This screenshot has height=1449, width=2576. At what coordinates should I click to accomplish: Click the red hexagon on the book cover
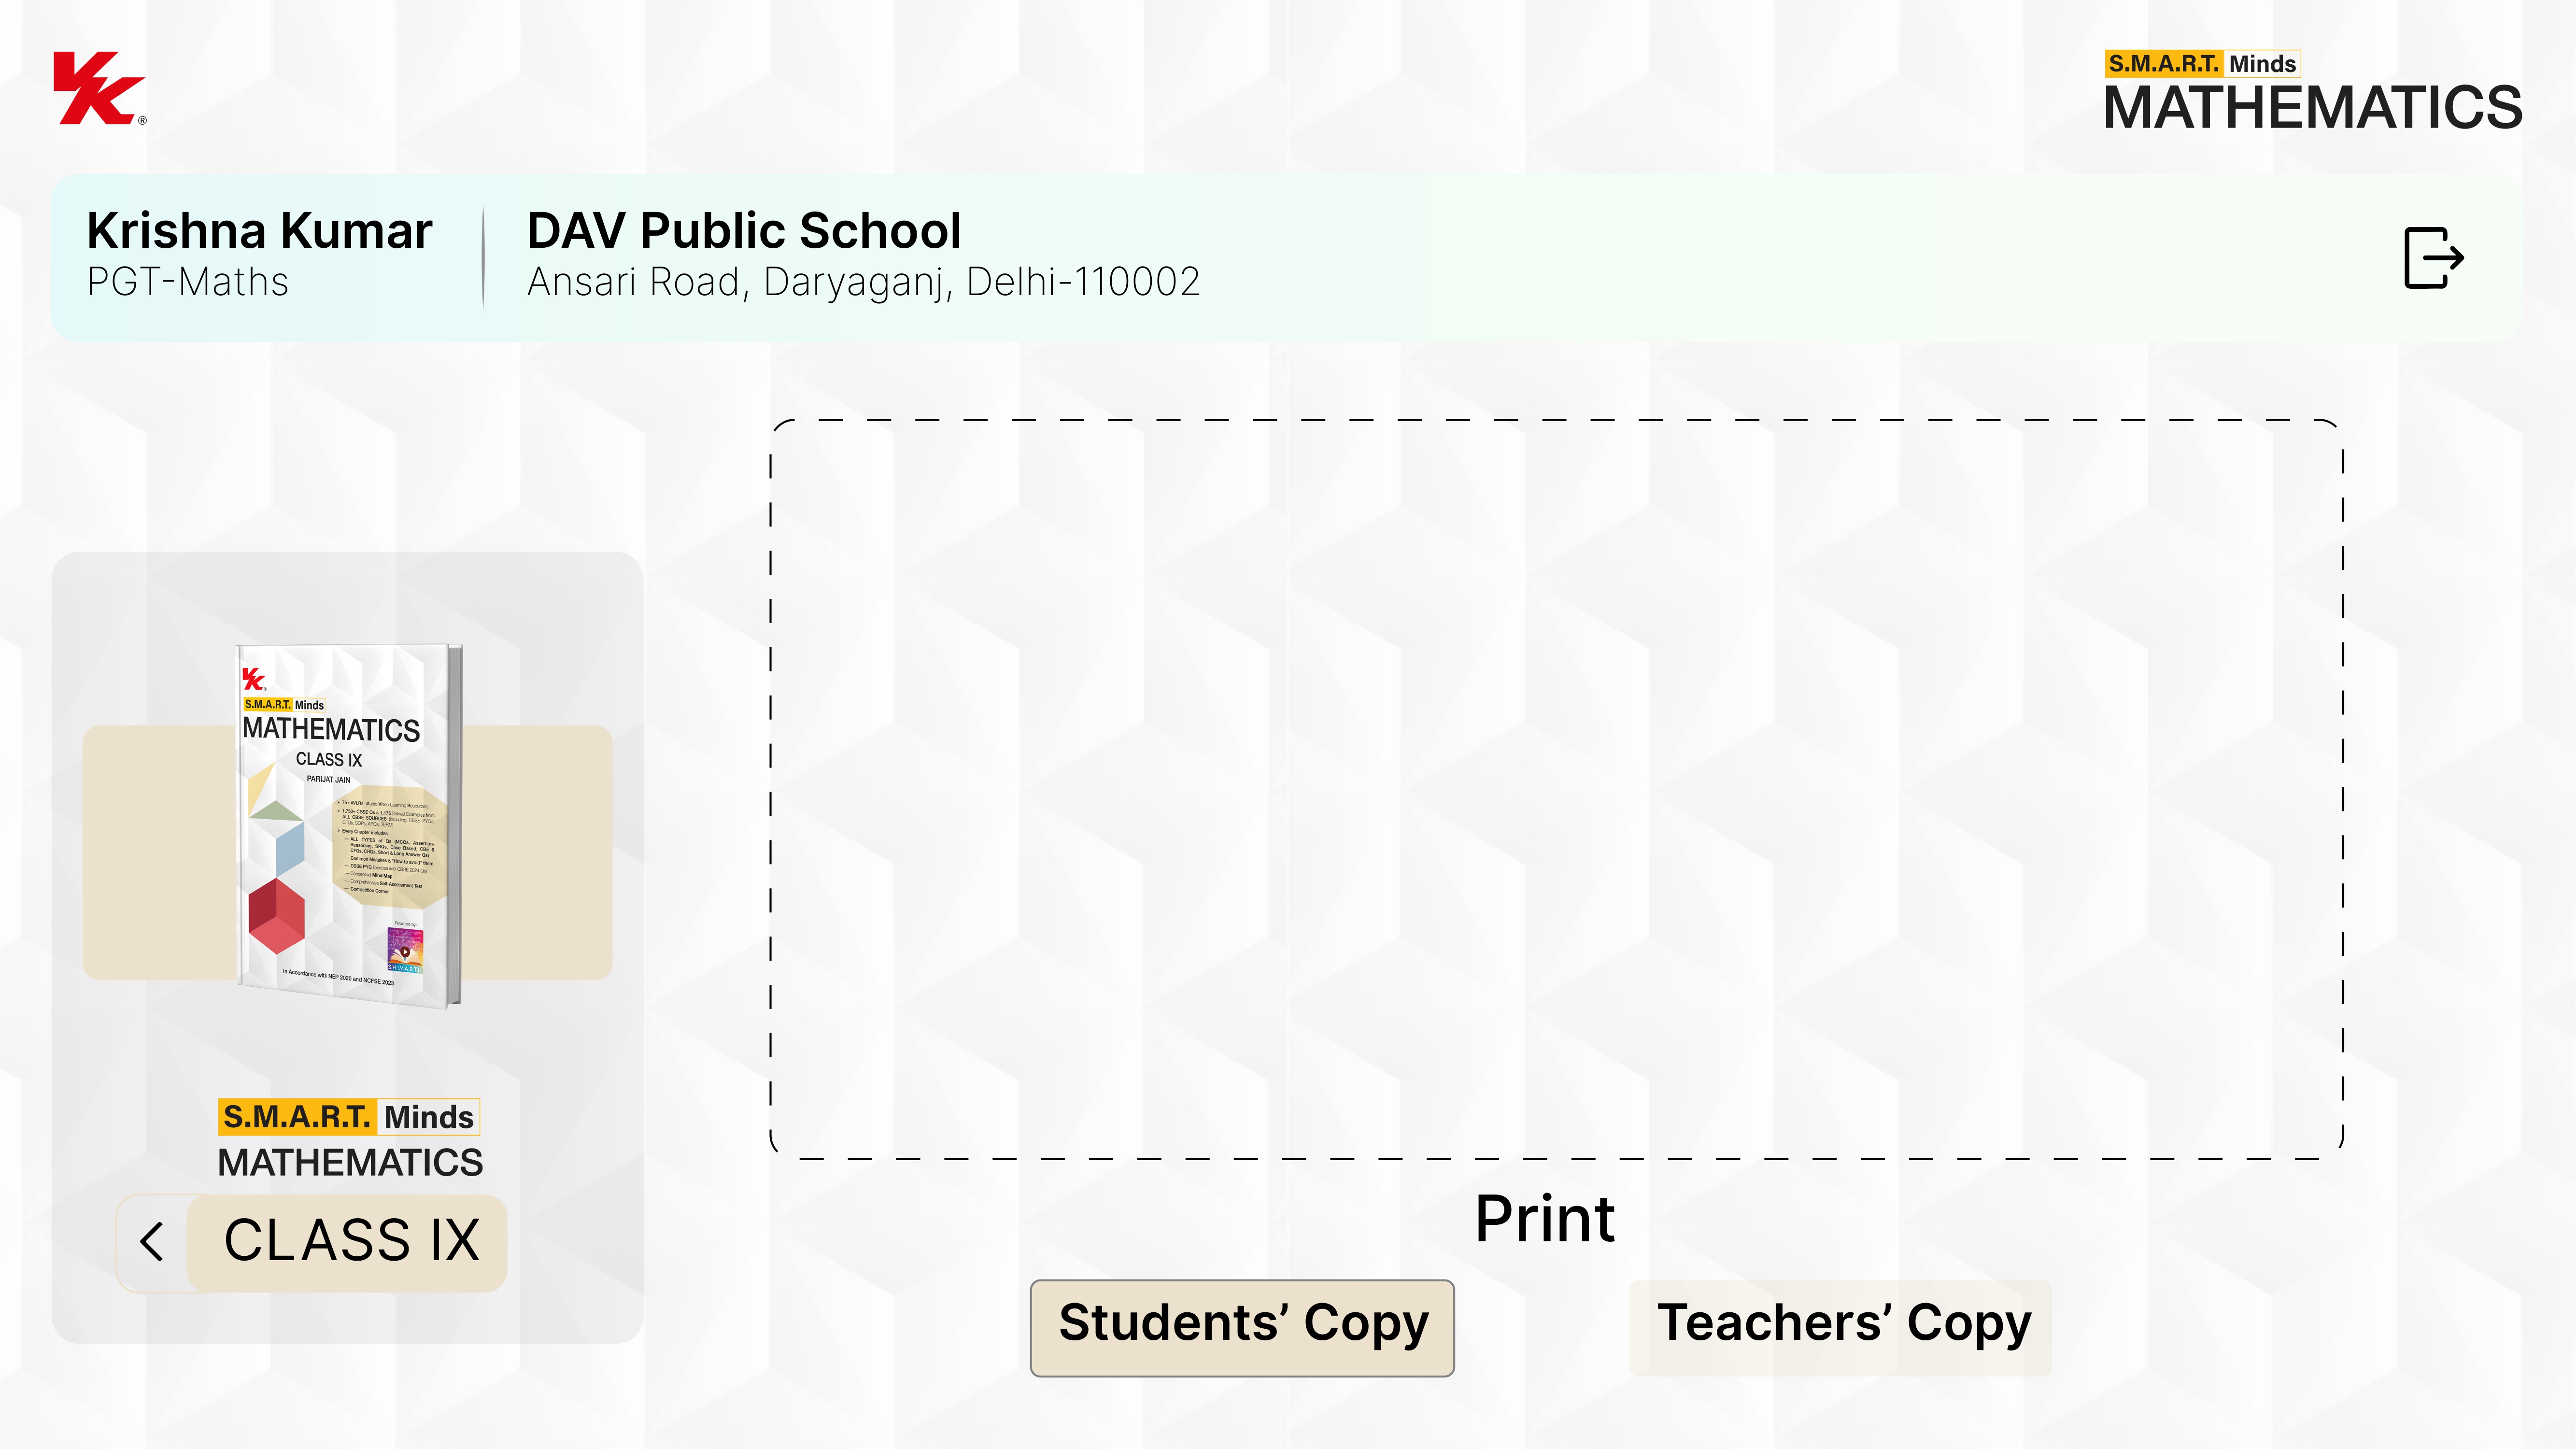tap(276, 916)
